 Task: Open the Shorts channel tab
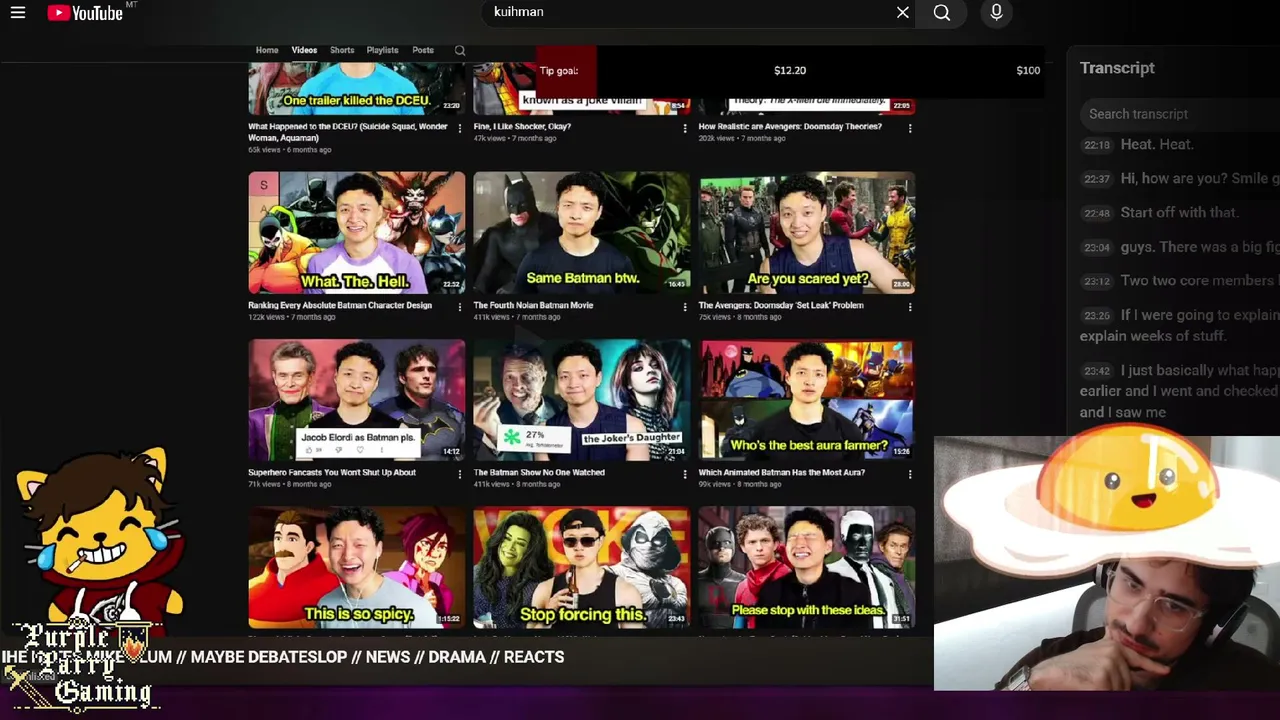(342, 50)
